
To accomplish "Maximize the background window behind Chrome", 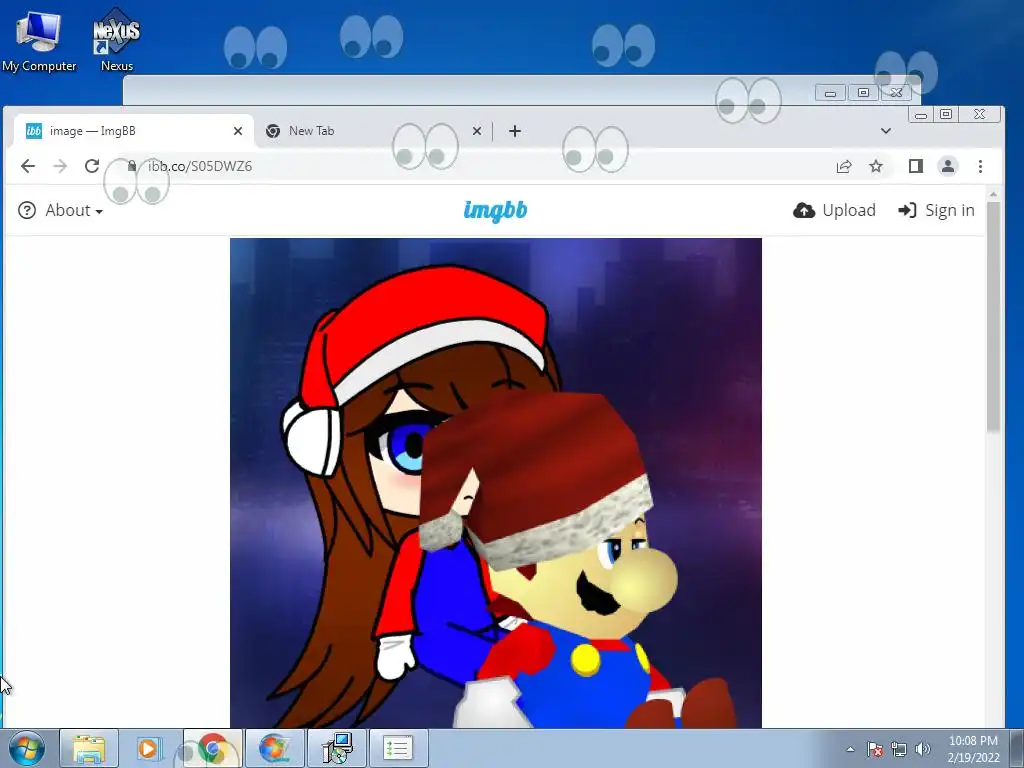I will 863,93.
